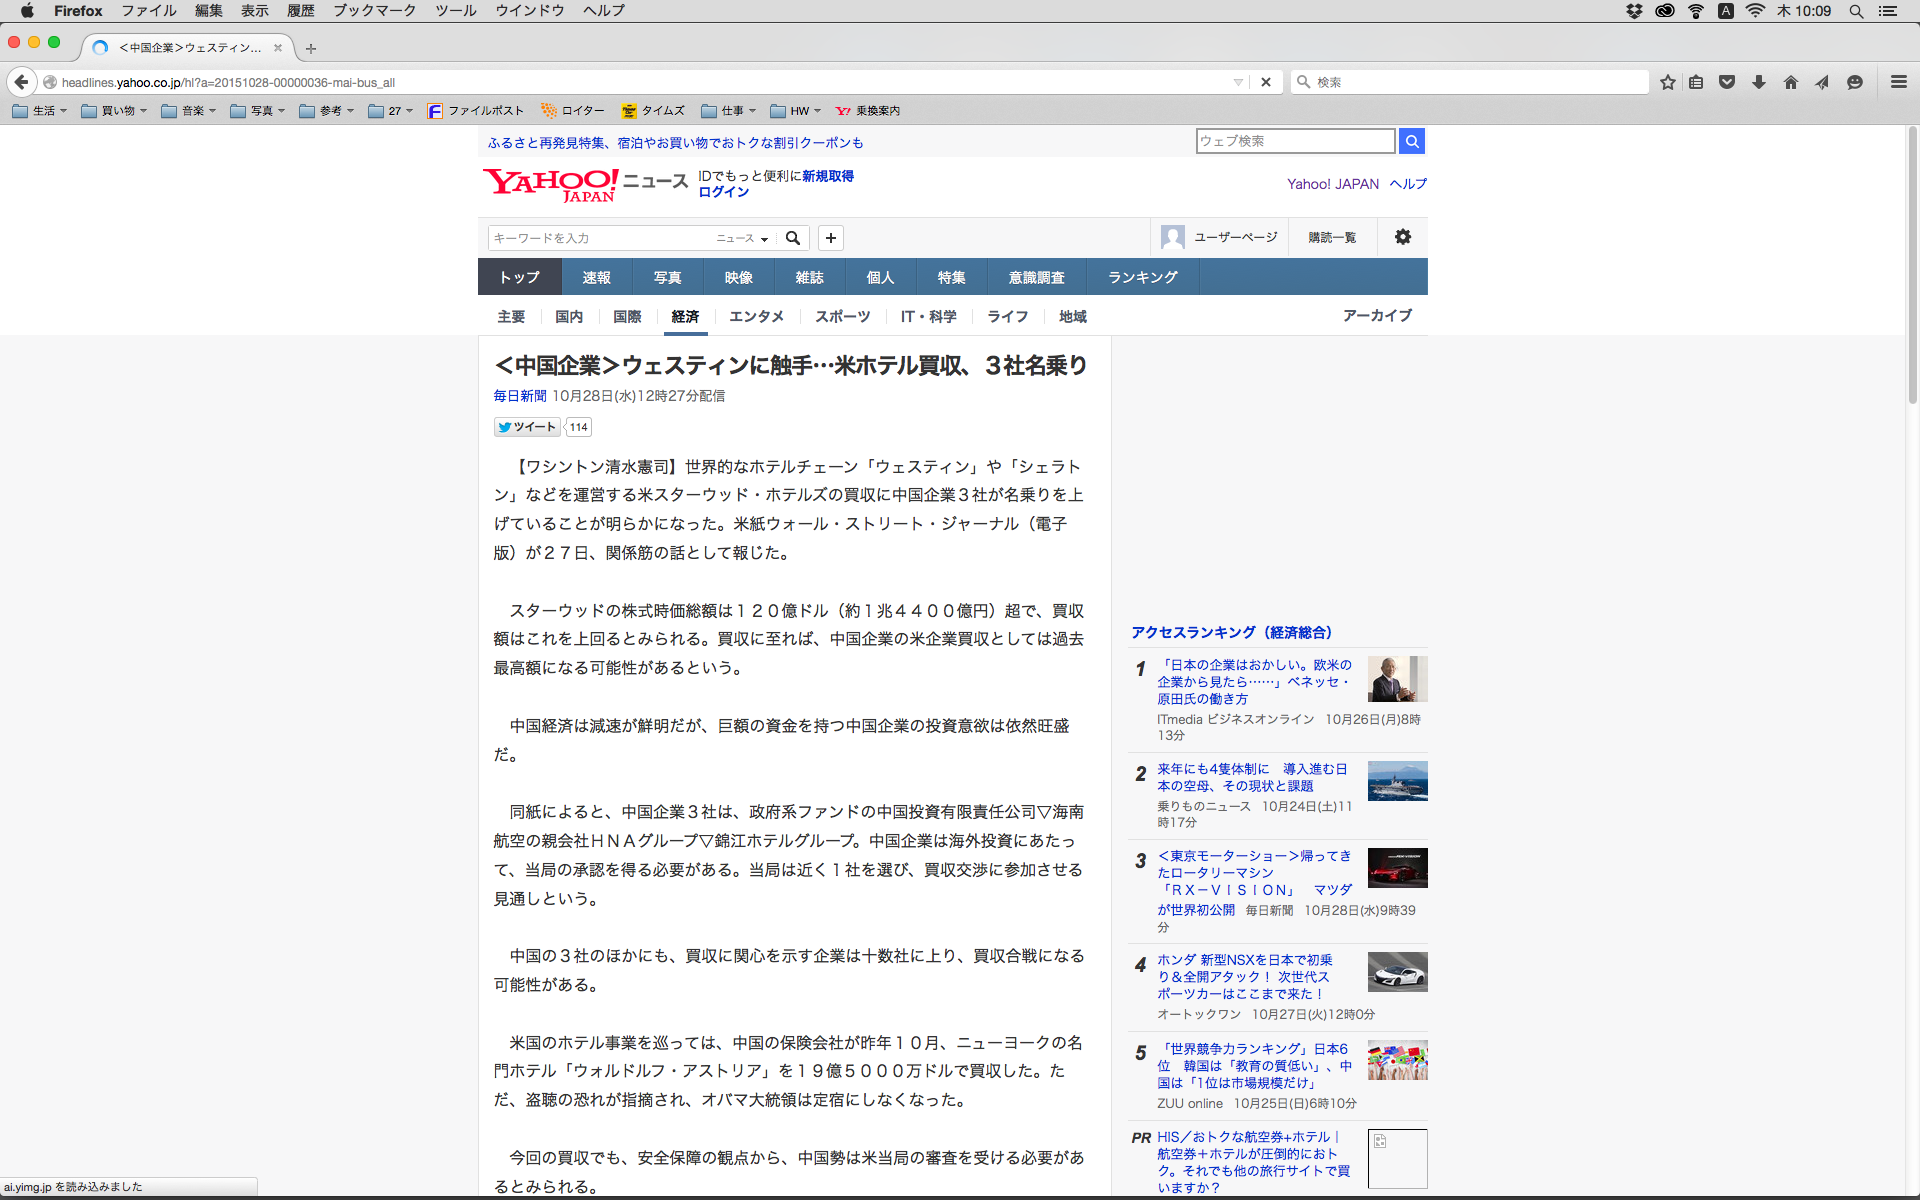The height and width of the screenshot is (1200, 1920).
Task: Open Firefox hamburger menu
Action: click(1898, 82)
